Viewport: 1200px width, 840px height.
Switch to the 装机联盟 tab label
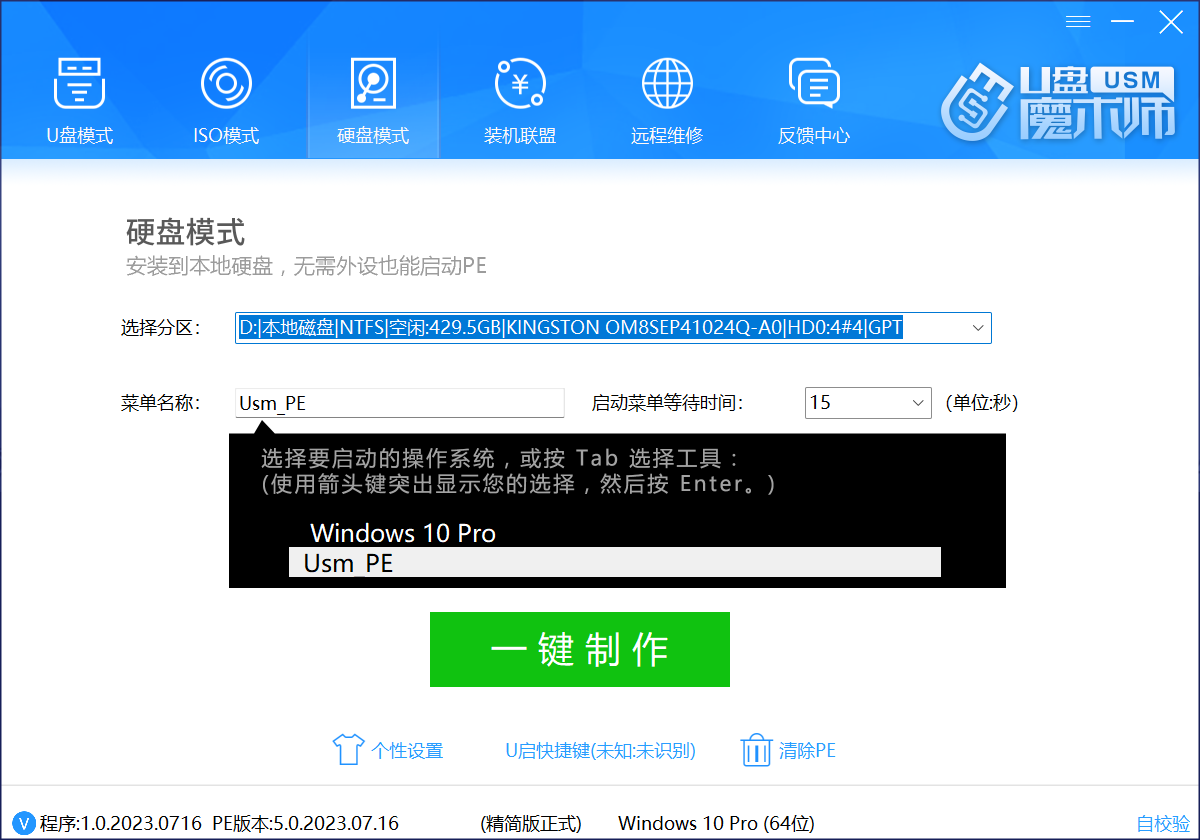coord(520,136)
